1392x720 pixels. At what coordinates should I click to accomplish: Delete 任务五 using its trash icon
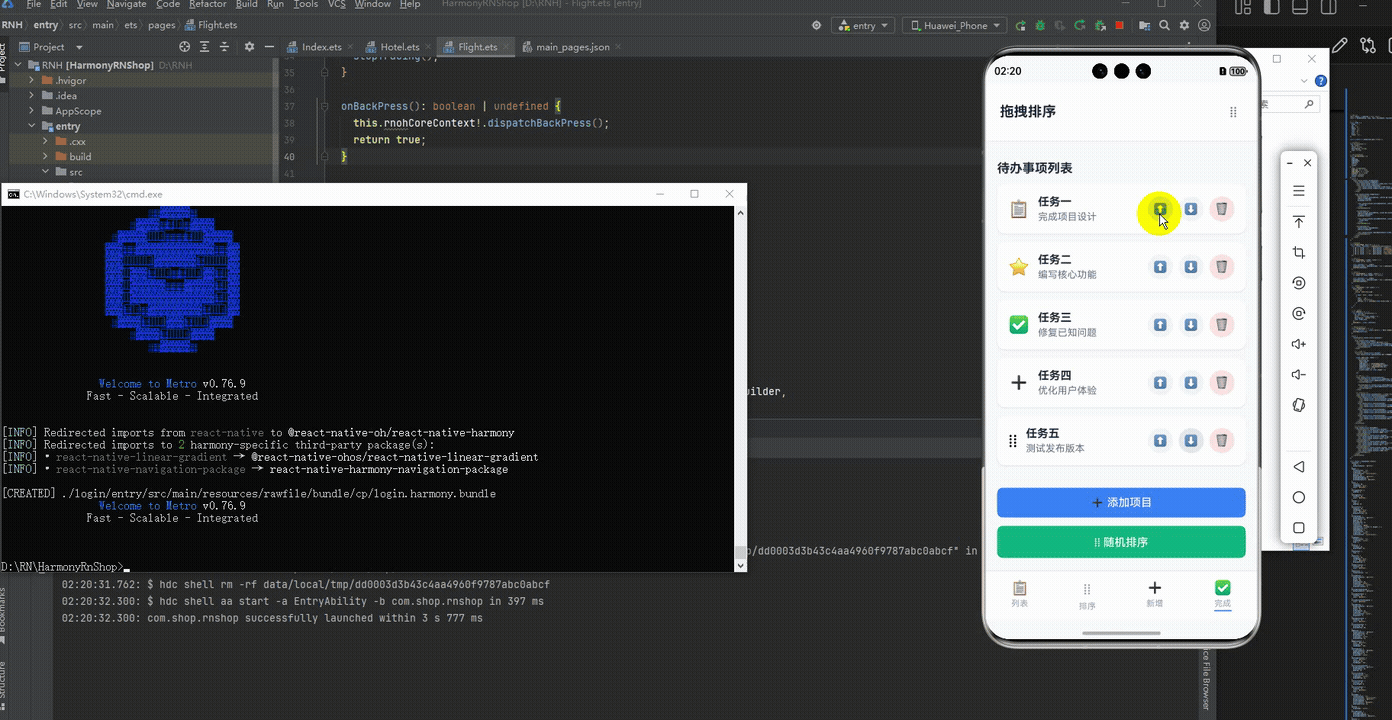pos(1221,441)
